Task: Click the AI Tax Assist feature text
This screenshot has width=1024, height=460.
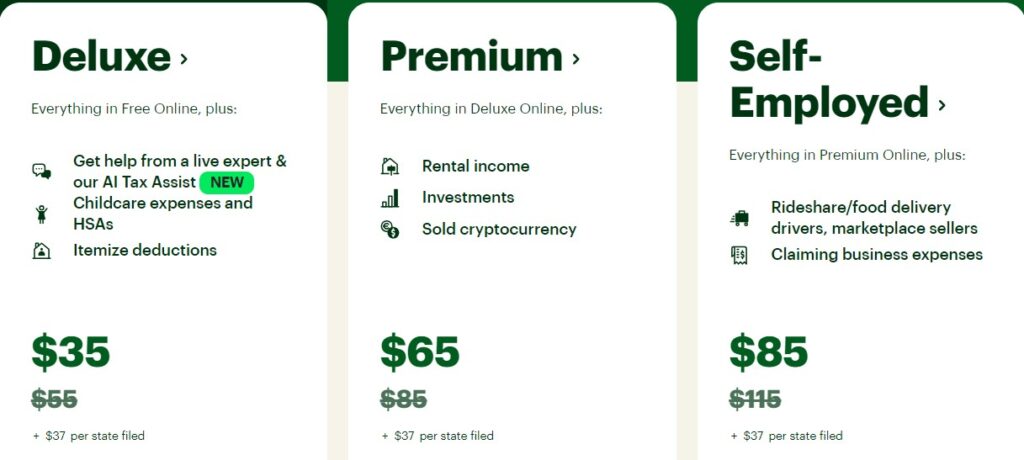Action: click(134, 182)
